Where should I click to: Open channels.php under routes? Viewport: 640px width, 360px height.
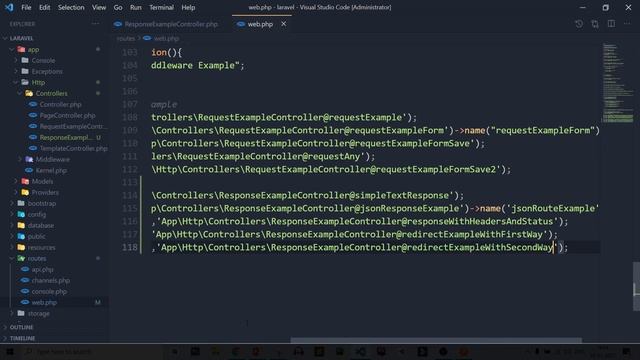[x=51, y=280]
